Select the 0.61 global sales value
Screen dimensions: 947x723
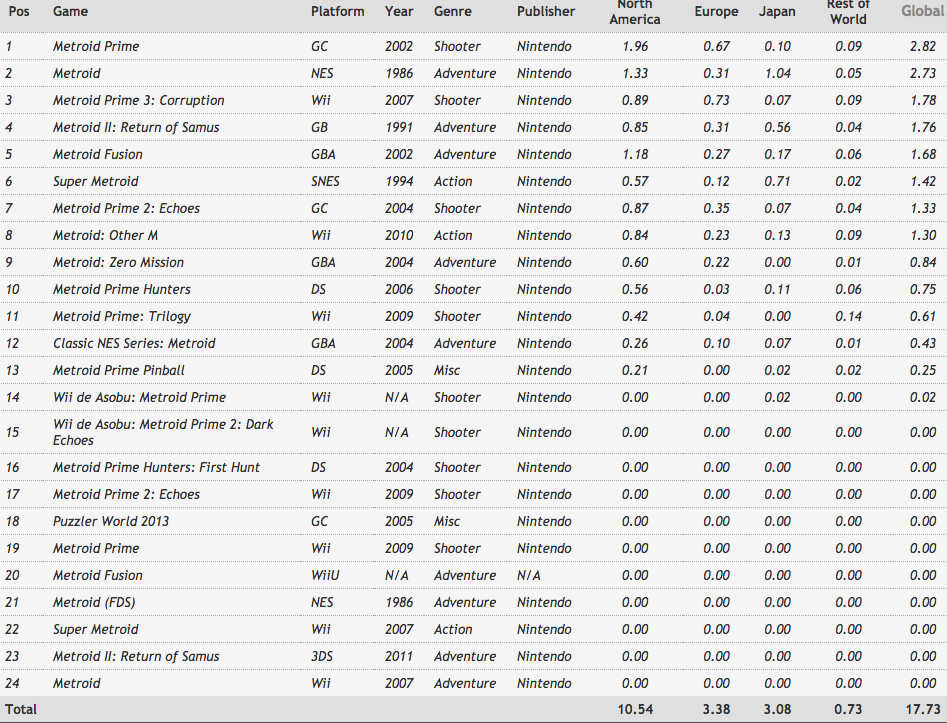[923, 317]
